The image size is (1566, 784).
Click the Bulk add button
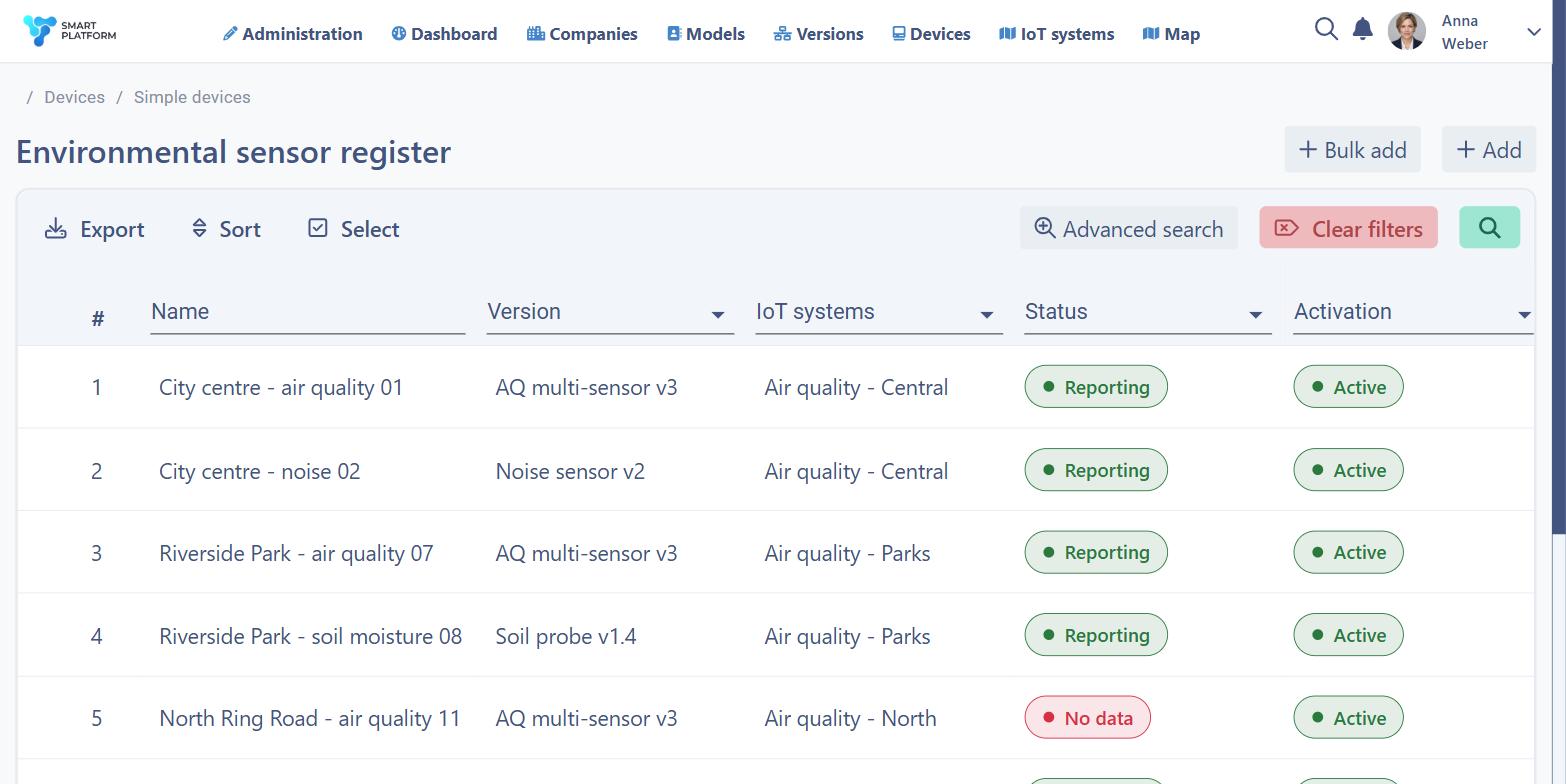1352,150
